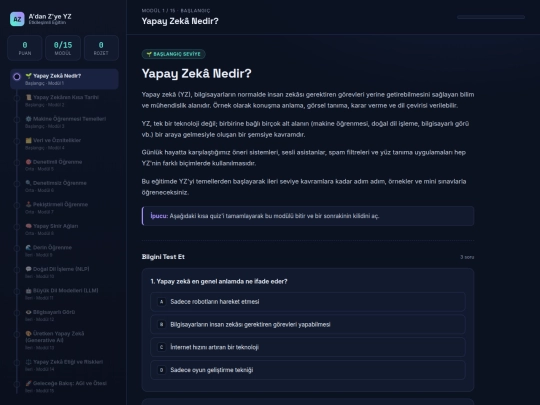Select Yapay Zekânın Kısa Tarihi module
Image resolution: width=540 pixels, height=405 pixels.
coord(64,101)
